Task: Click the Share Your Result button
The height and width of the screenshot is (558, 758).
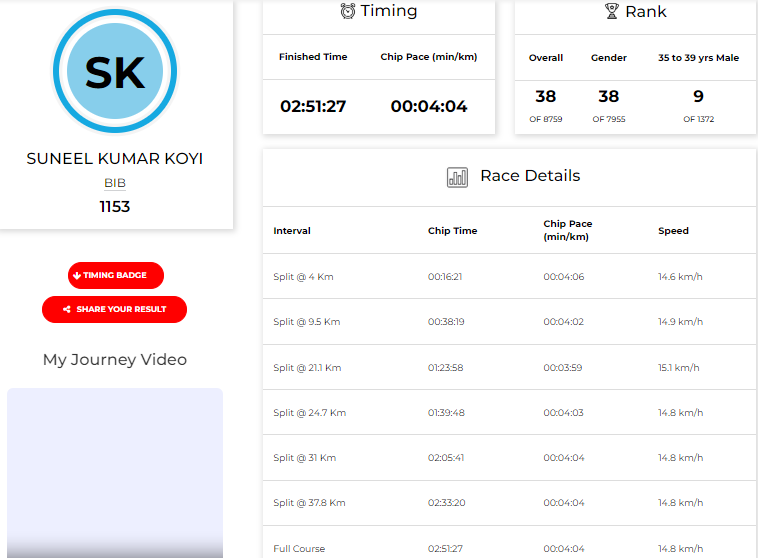Action: [x=115, y=309]
